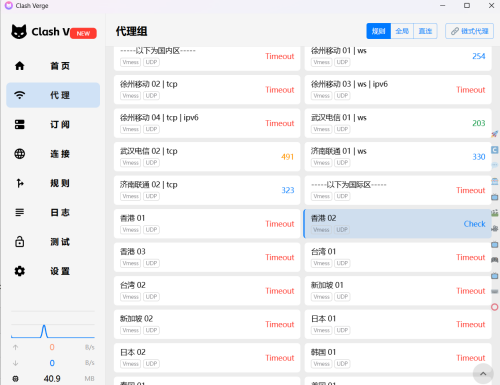Select proxy 韩国 01

[x=398, y=358]
